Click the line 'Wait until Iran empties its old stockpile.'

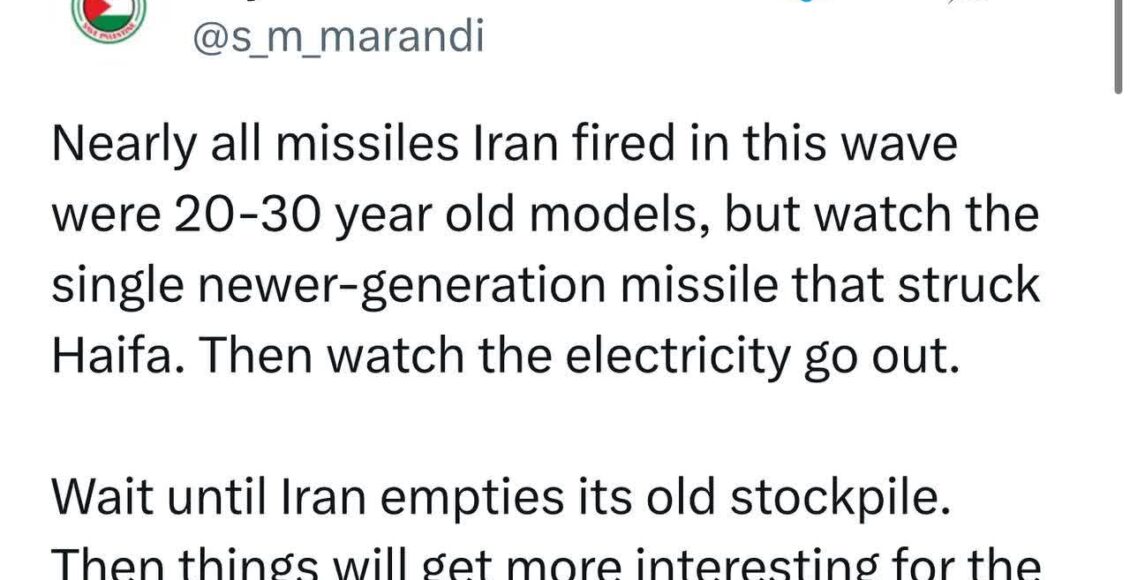click(501, 499)
